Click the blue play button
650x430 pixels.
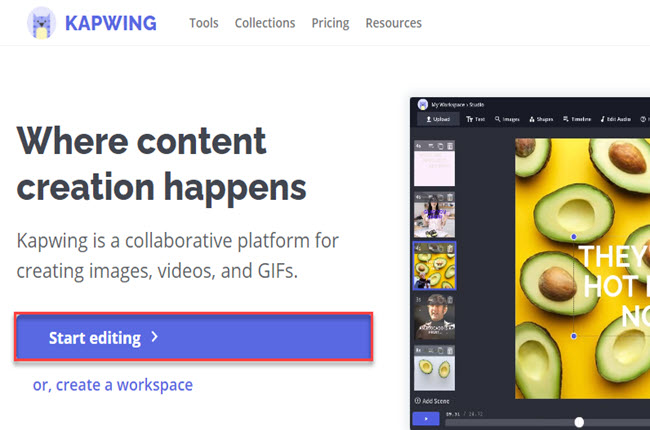pos(426,419)
